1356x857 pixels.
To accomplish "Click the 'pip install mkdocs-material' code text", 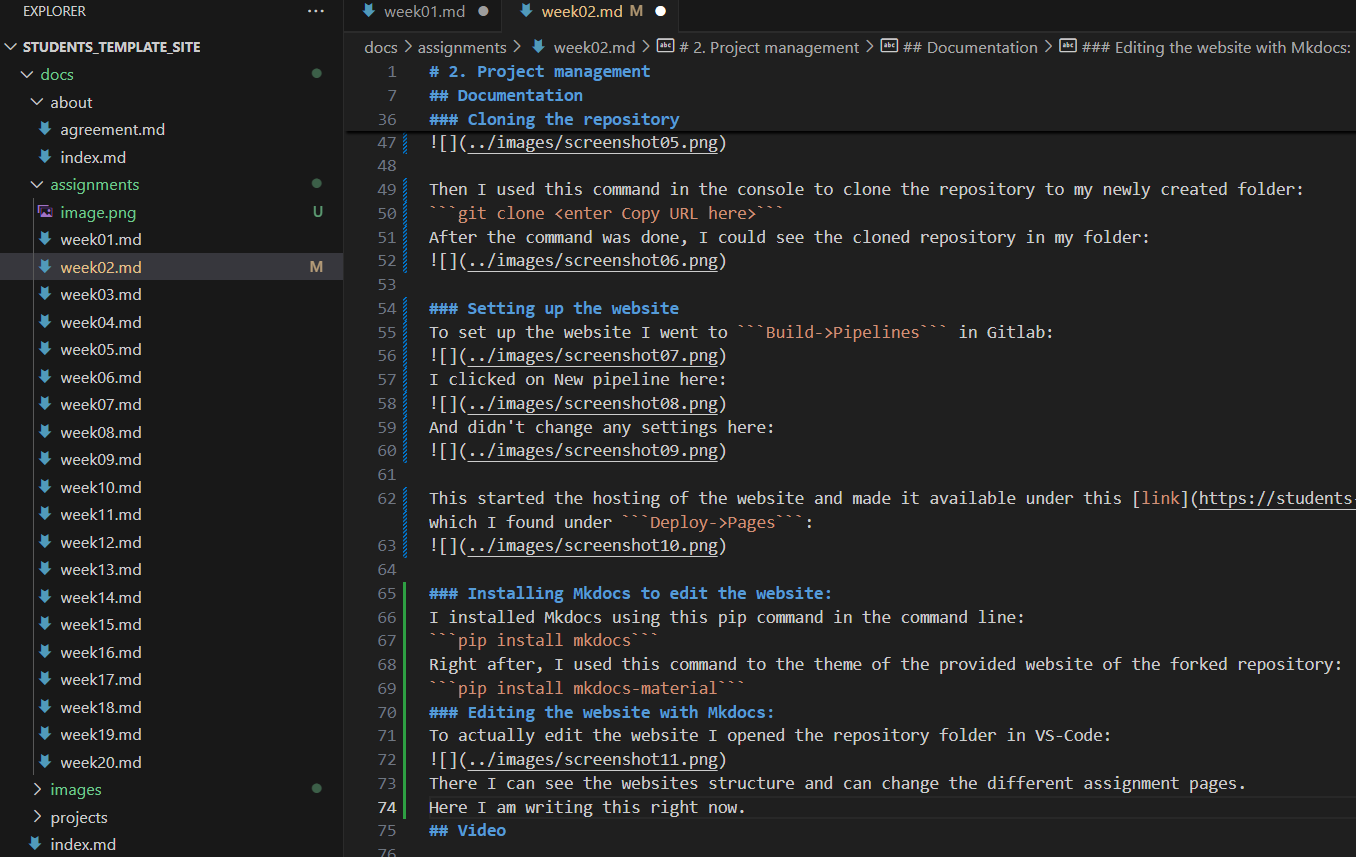I will [587, 688].
